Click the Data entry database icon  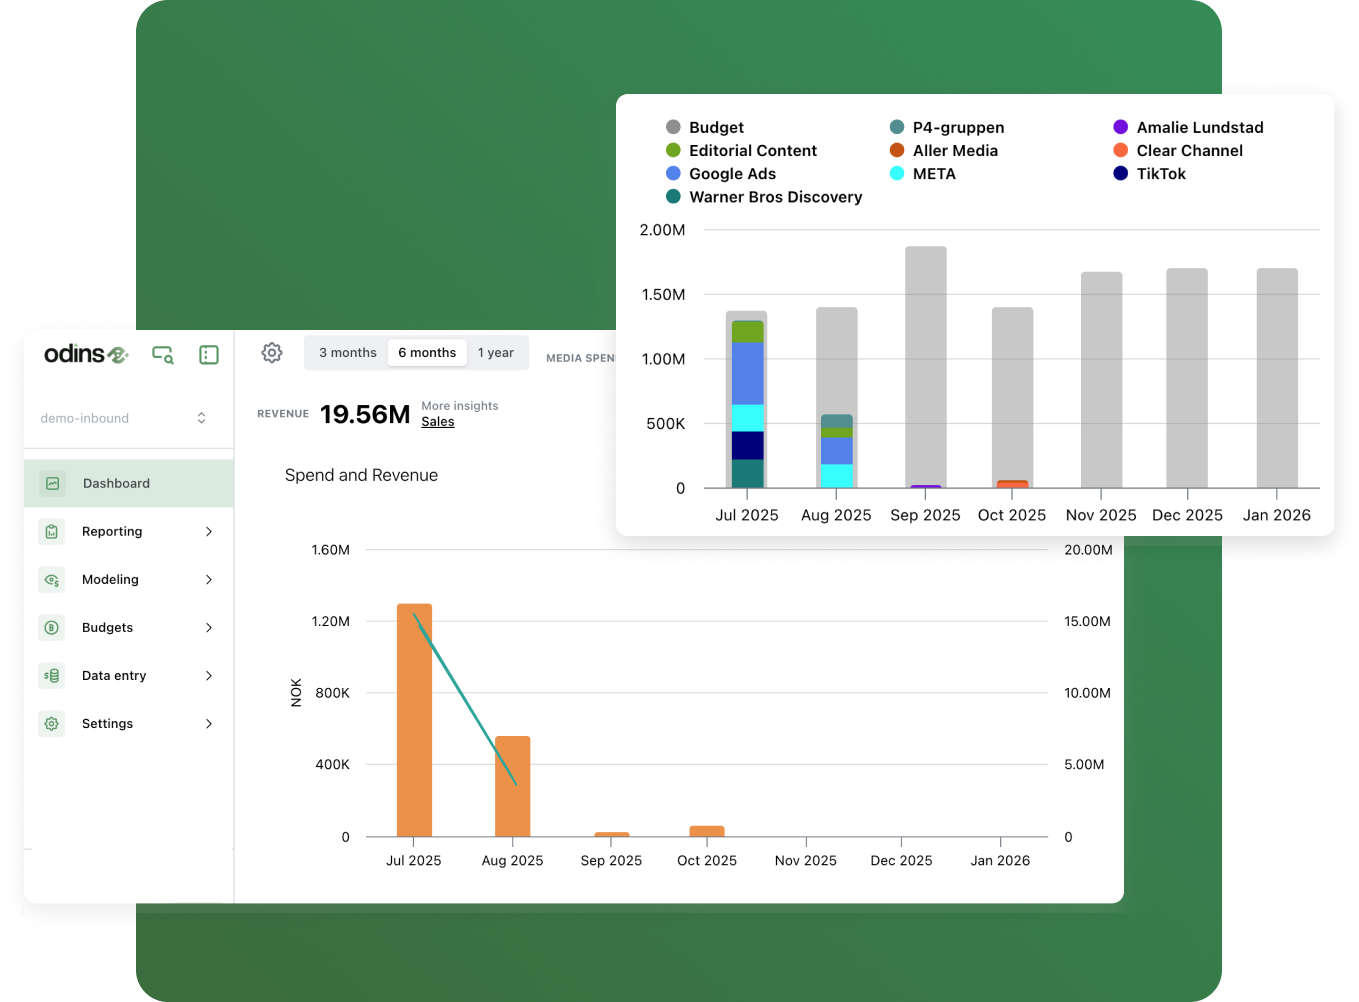coord(52,675)
